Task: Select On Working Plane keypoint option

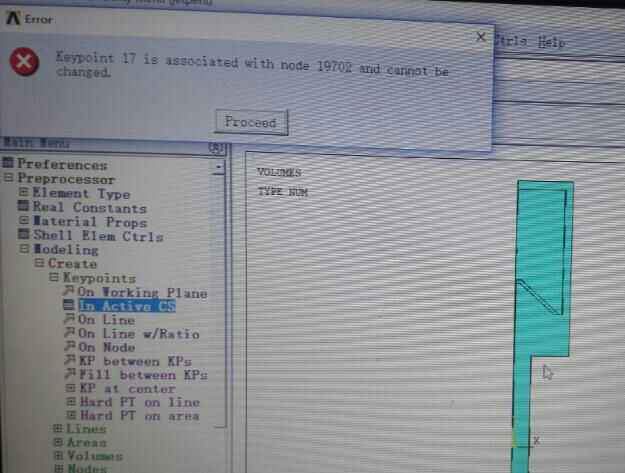Action: (x=142, y=293)
